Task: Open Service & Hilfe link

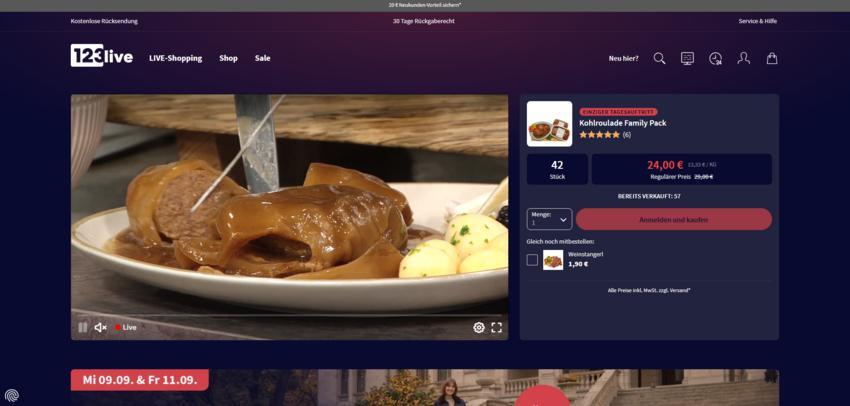Action: click(757, 21)
